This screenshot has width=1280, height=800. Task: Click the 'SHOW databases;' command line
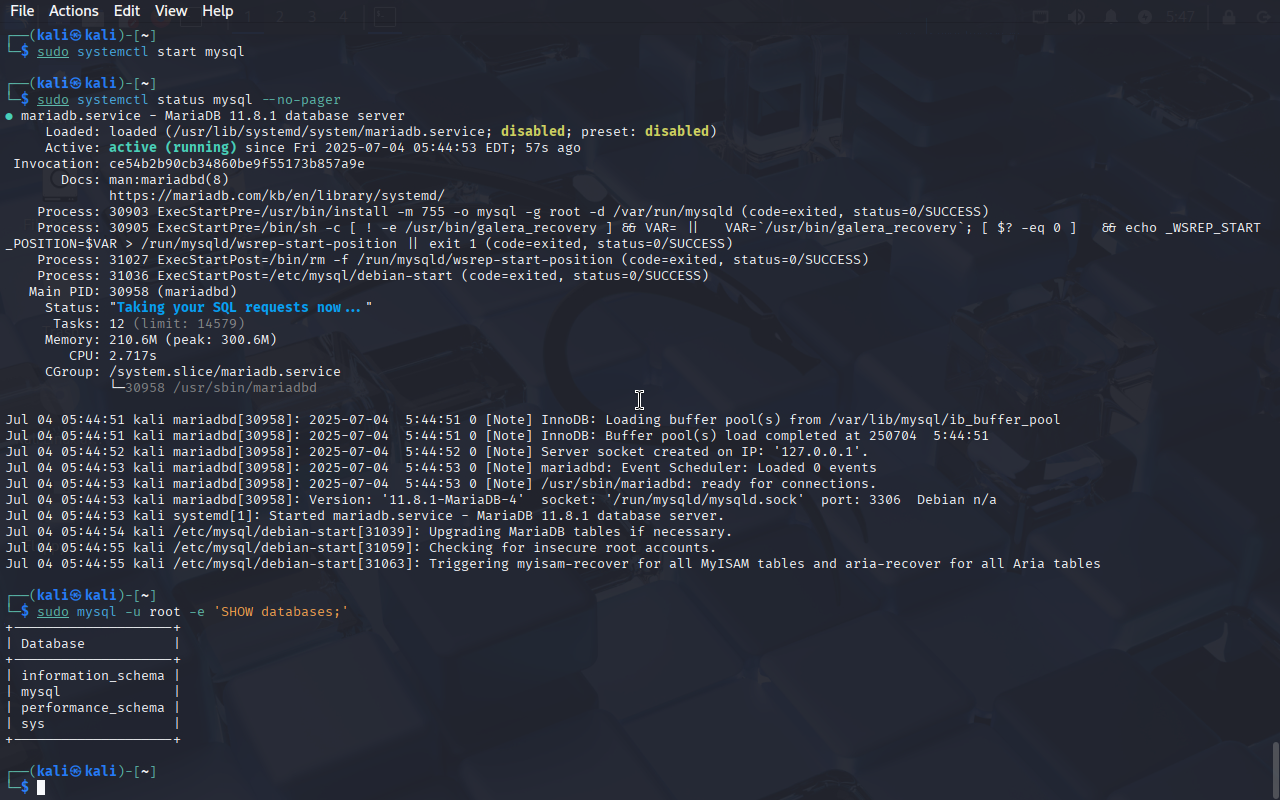tap(193, 612)
